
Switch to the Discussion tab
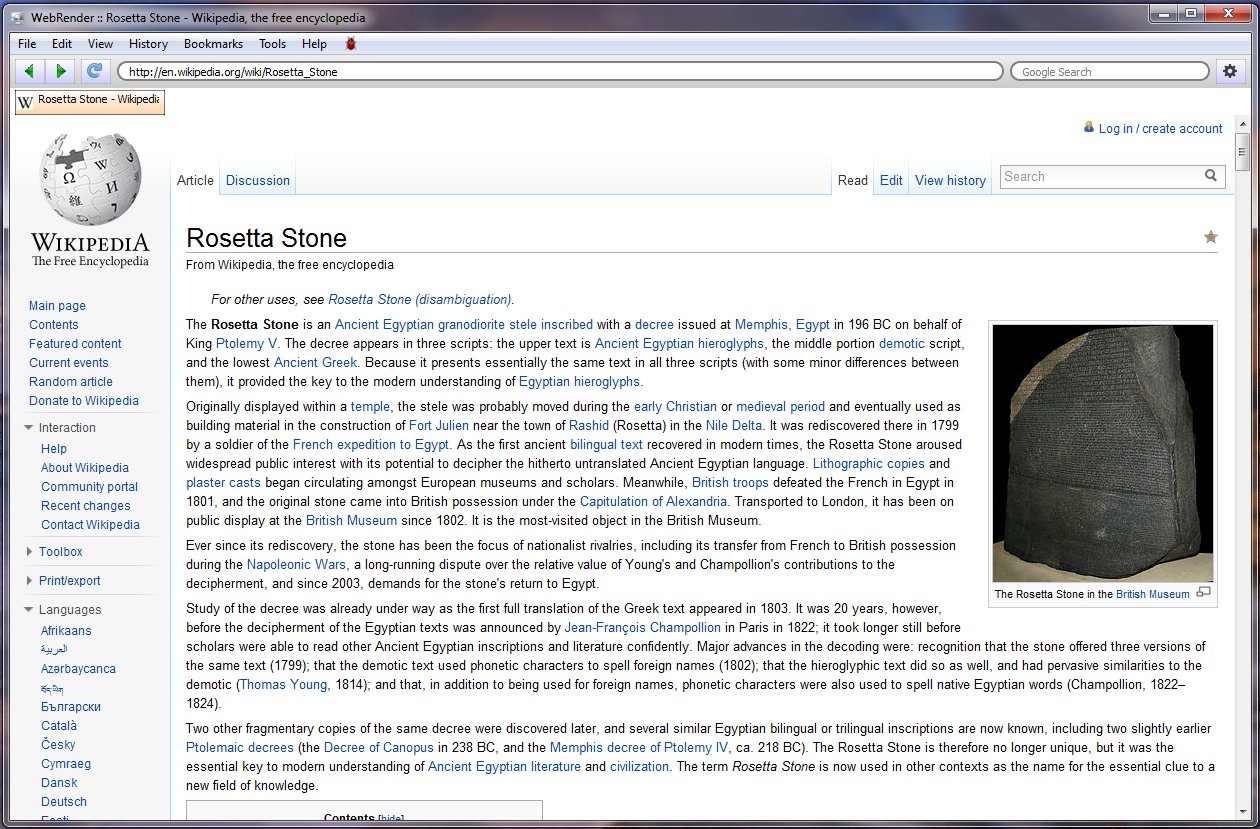(258, 180)
